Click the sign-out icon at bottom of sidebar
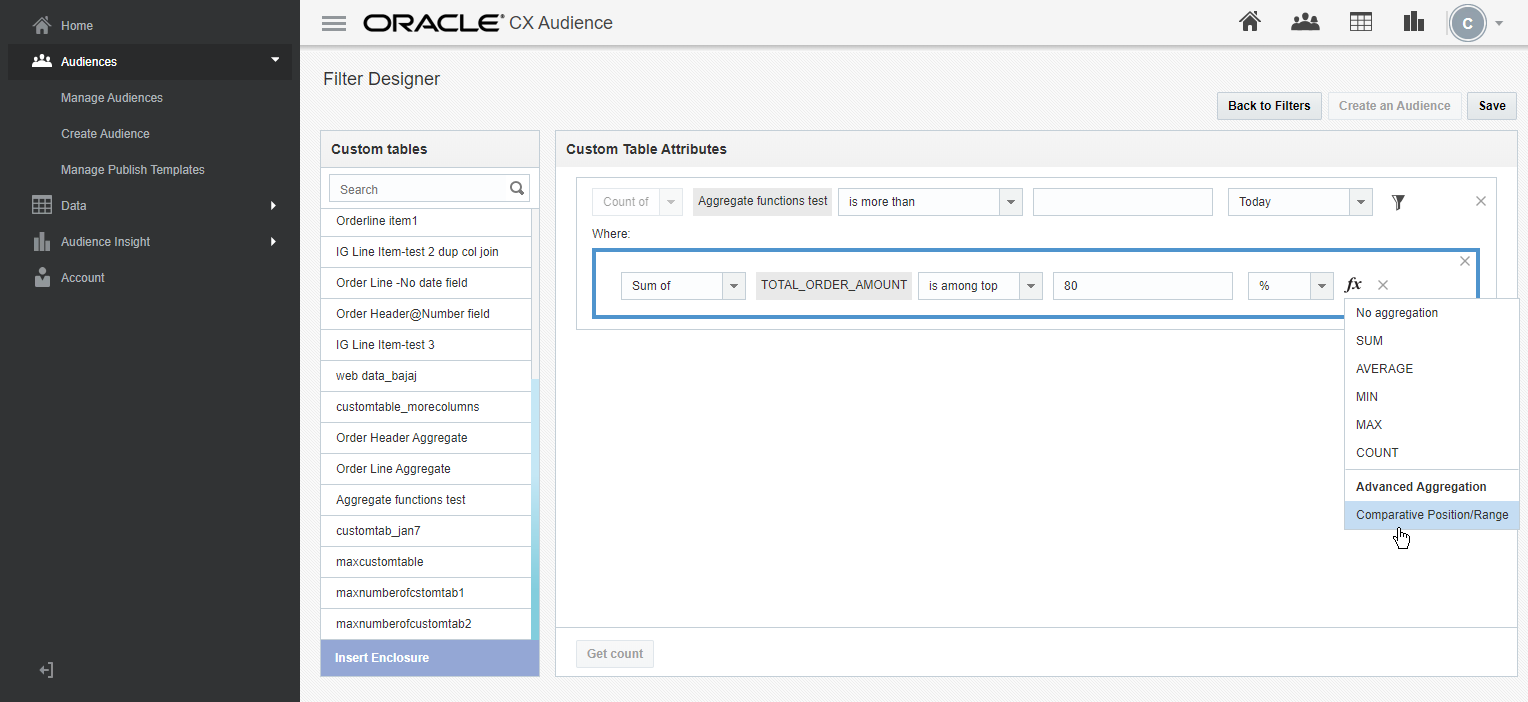This screenshot has height=702, width=1528. [46, 669]
